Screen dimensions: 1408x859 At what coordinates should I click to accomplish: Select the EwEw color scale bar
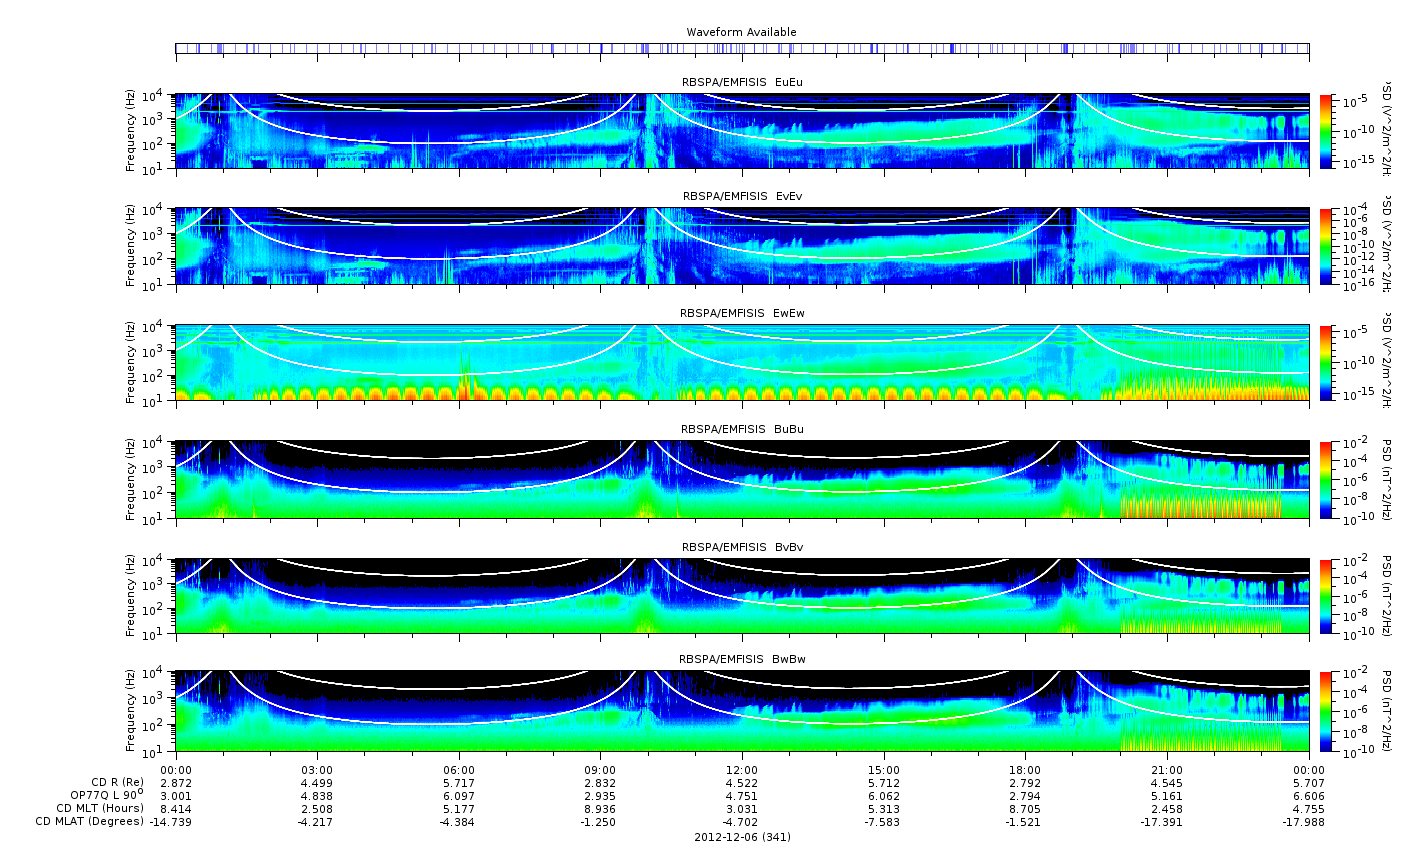click(1326, 362)
